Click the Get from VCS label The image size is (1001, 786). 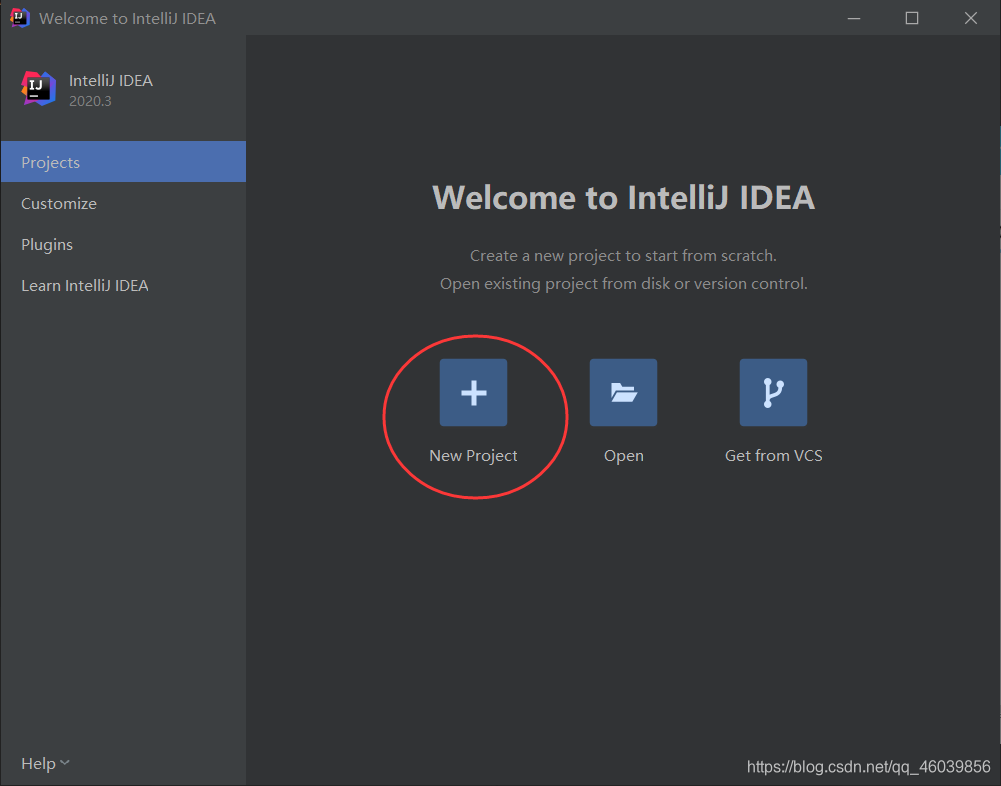[x=773, y=455]
